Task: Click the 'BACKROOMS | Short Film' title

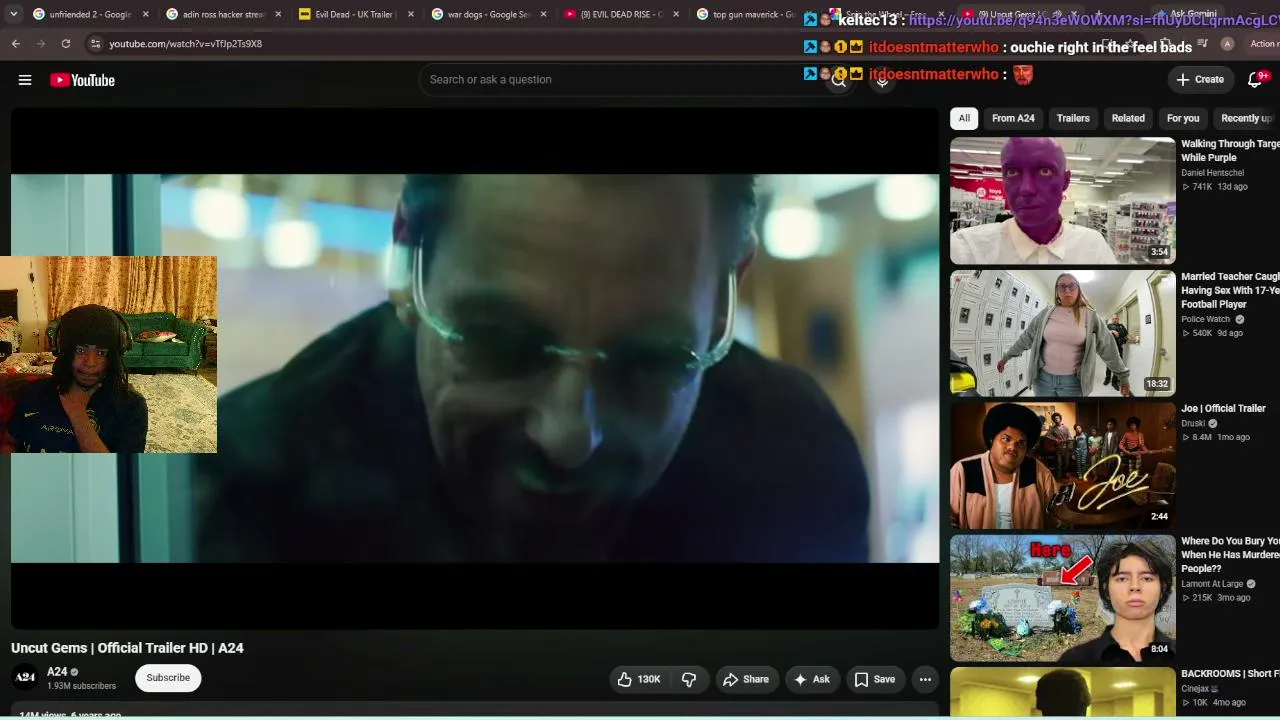Action: [1230, 674]
